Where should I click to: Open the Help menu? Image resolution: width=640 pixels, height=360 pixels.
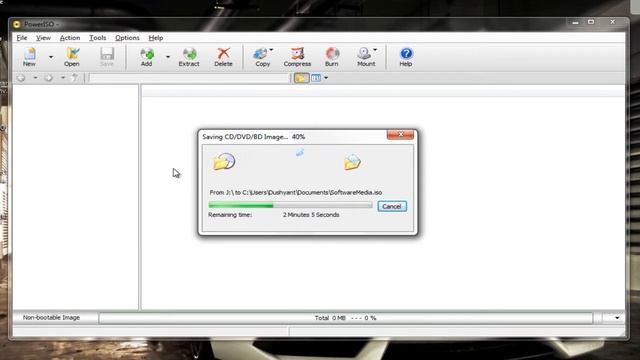click(156, 38)
